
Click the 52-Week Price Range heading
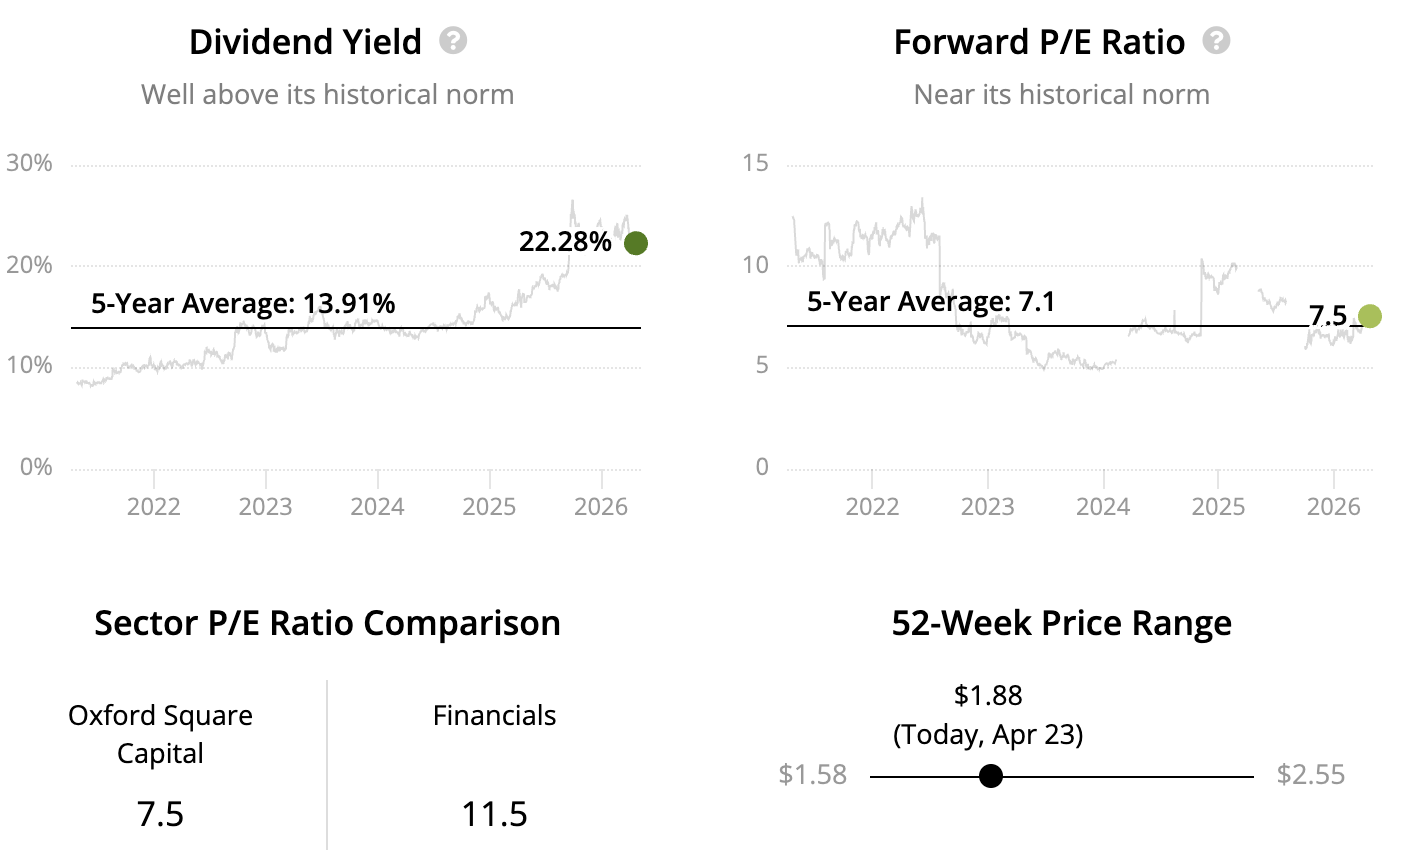click(x=1061, y=623)
